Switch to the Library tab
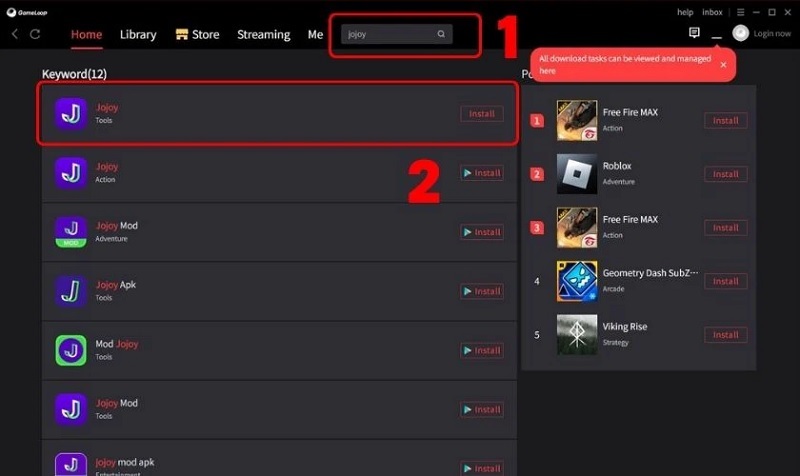Image resolution: width=800 pixels, height=476 pixels. tap(138, 35)
